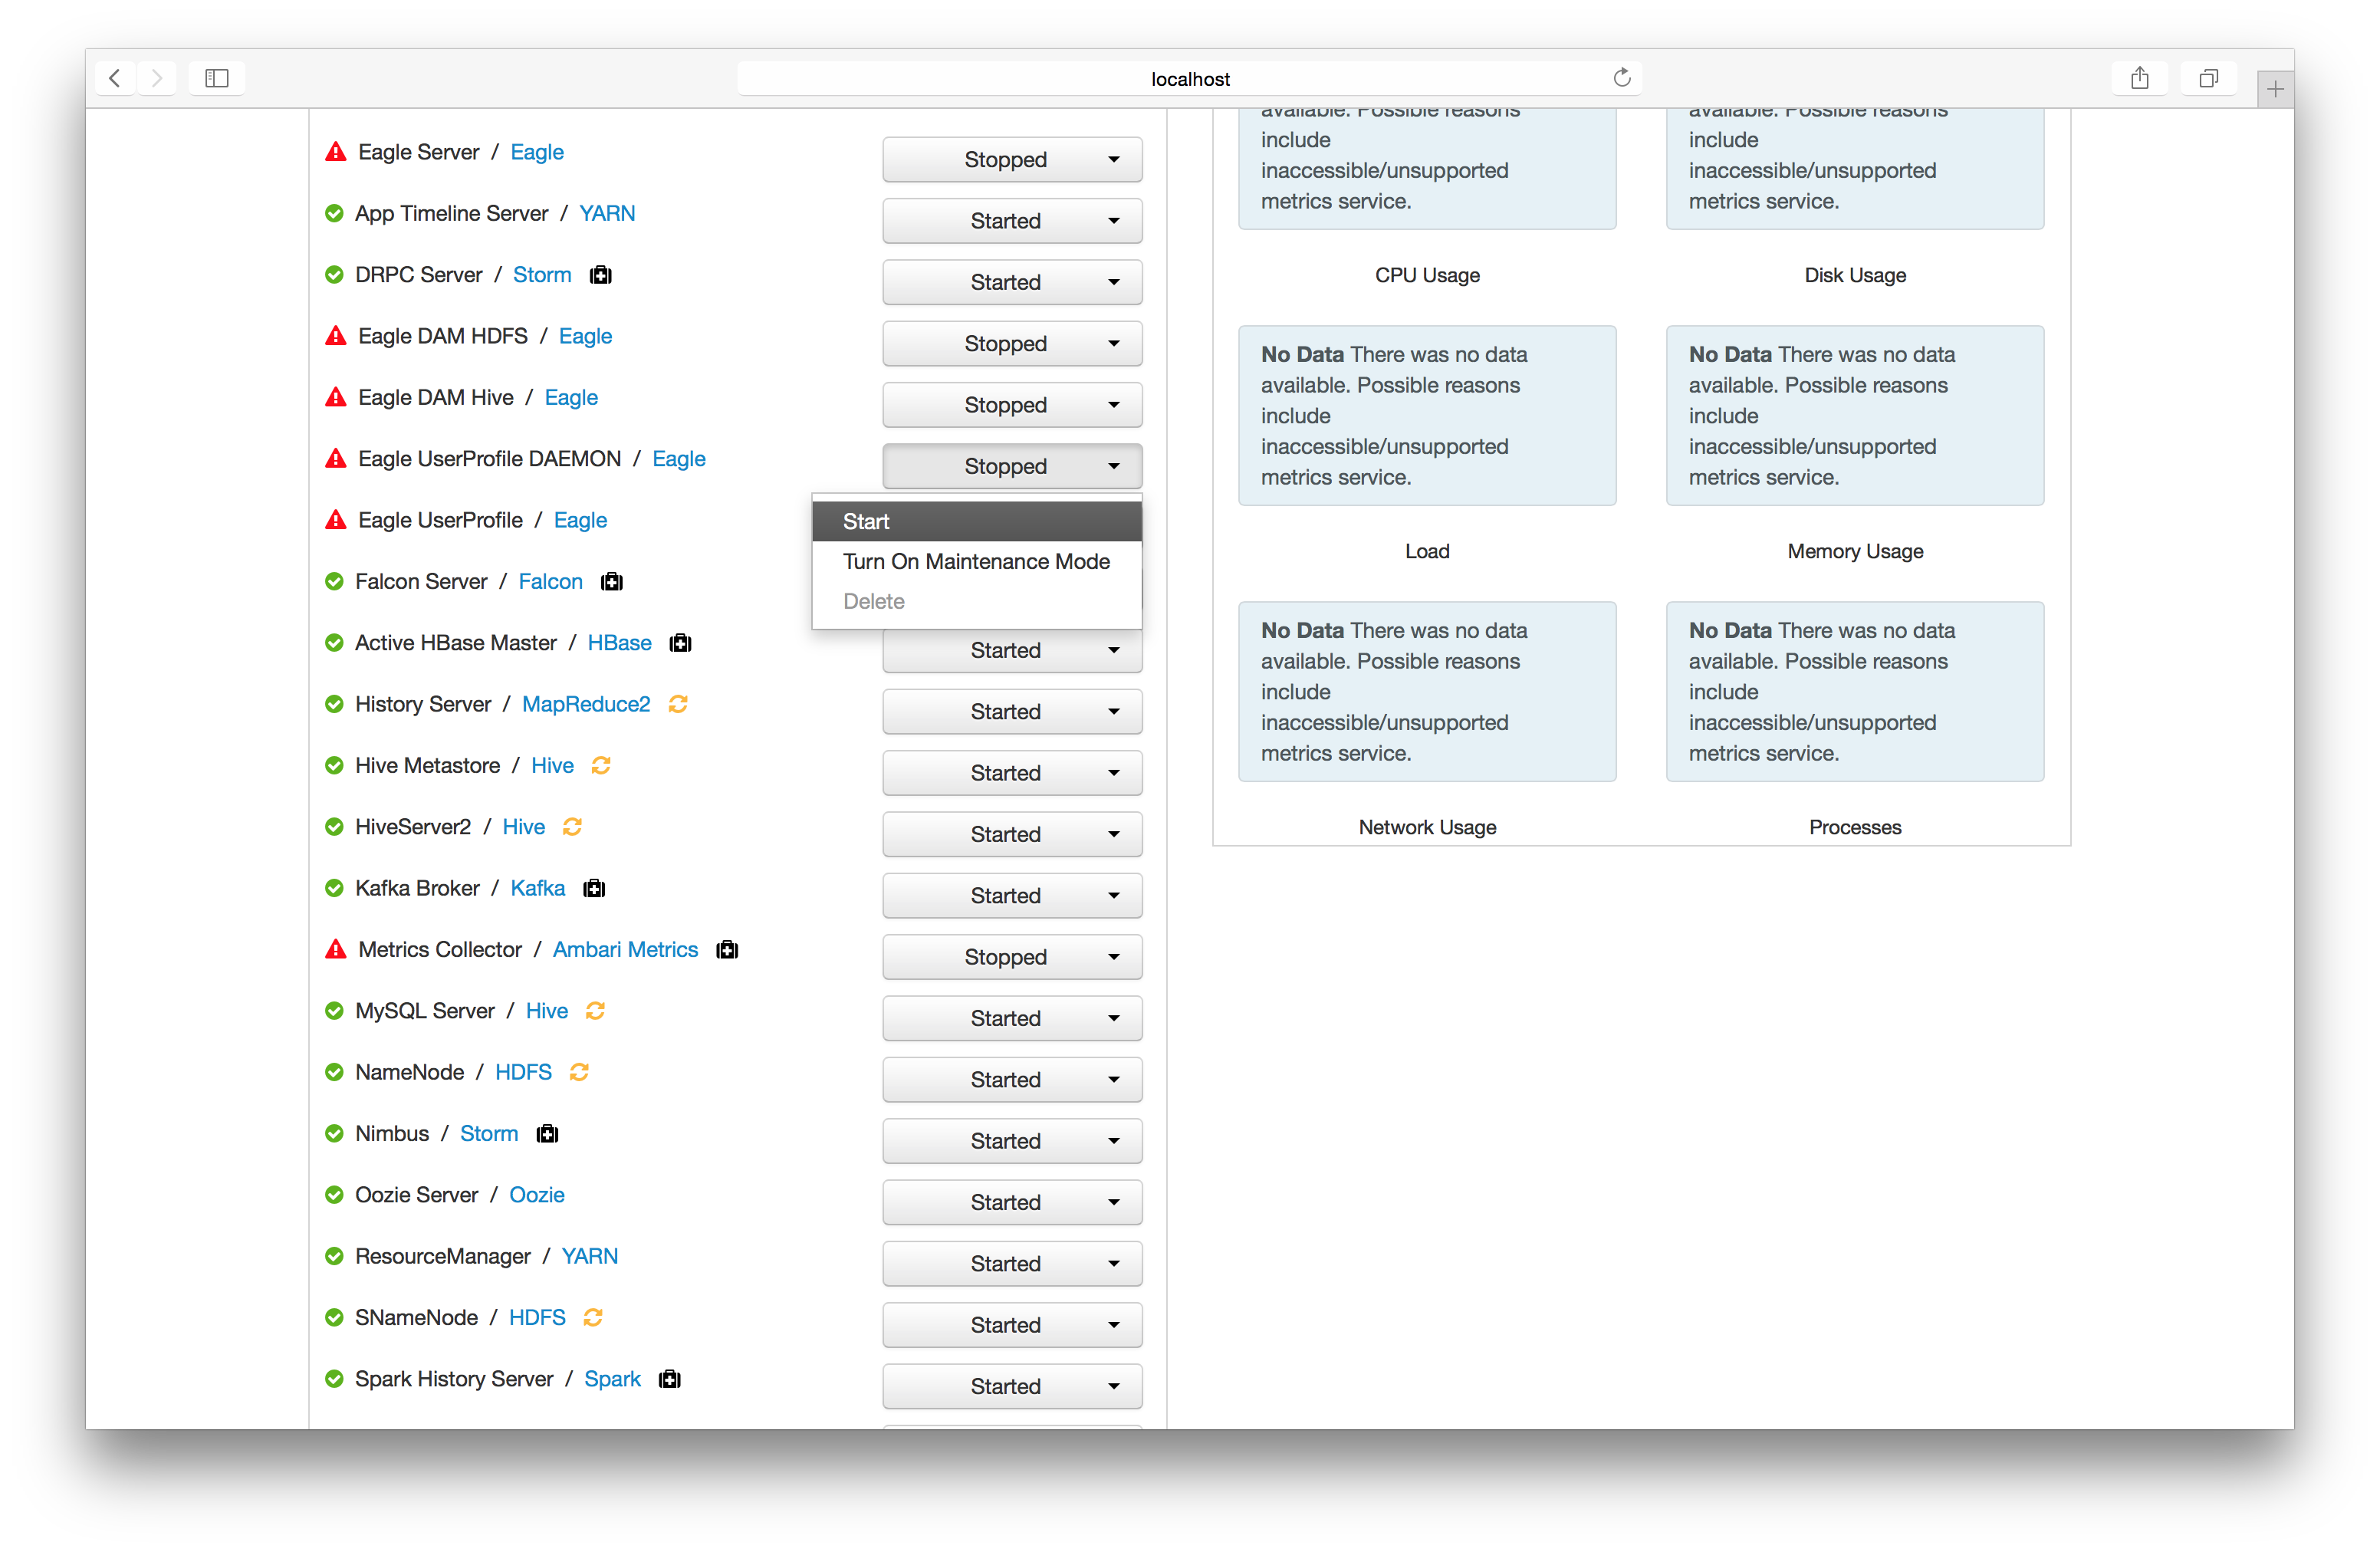Open the Stopped dropdown for Eagle Server
The image size is (2380, 1552).
tap(1012, 160)
